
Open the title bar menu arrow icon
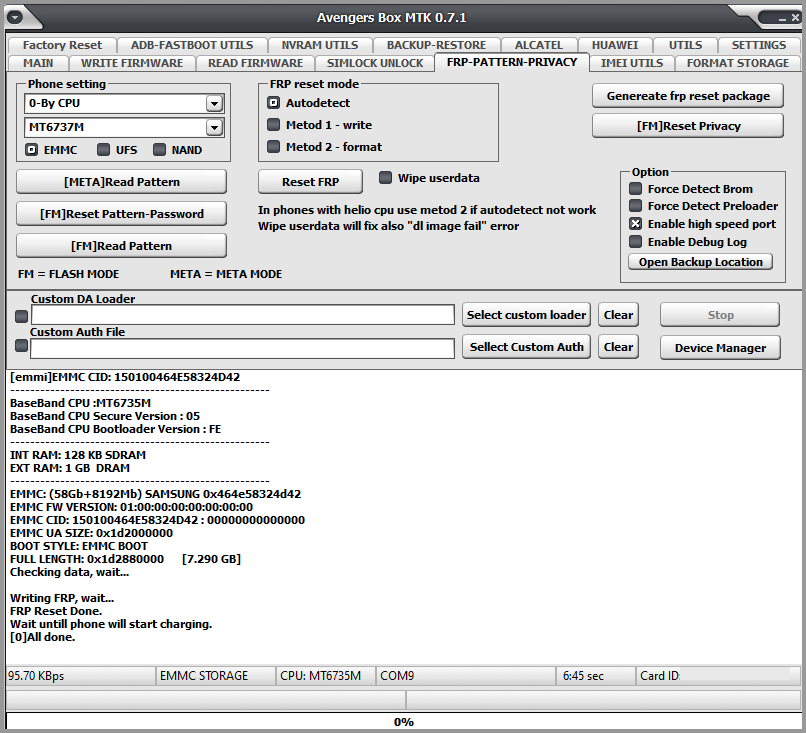pos(15,17)
